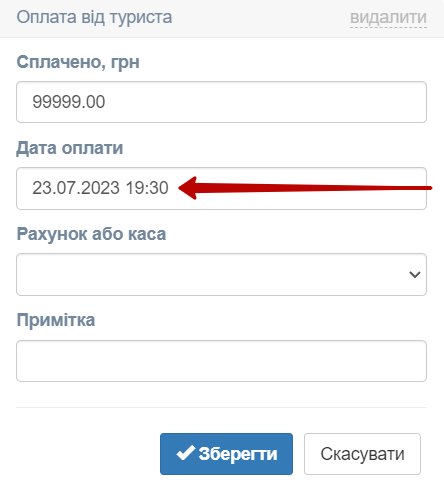The height and width of the screenshot is (491, 444).
Task: Click the 99999.00 value text
Action: click(x=69, y=102)
